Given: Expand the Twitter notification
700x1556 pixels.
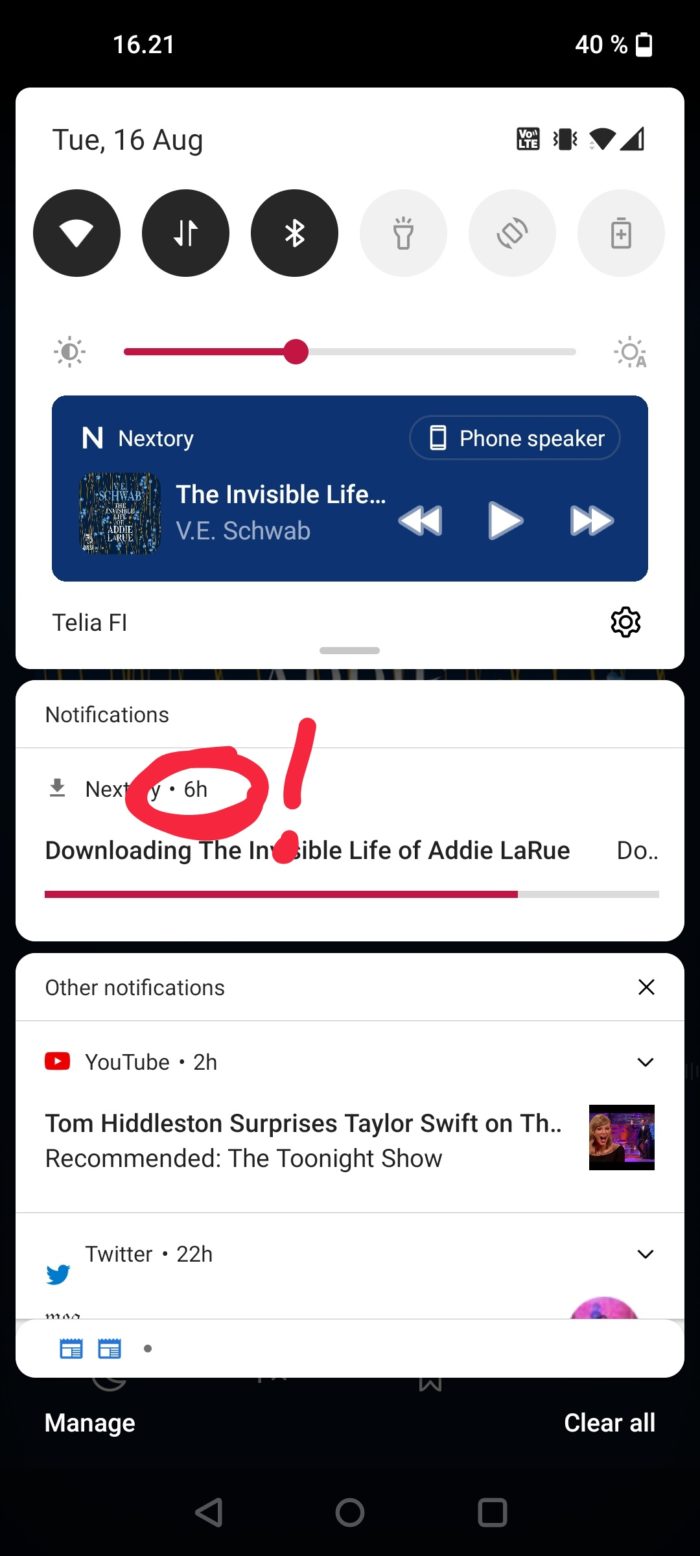Looking at the screenshot, I should coord(646,1254).
